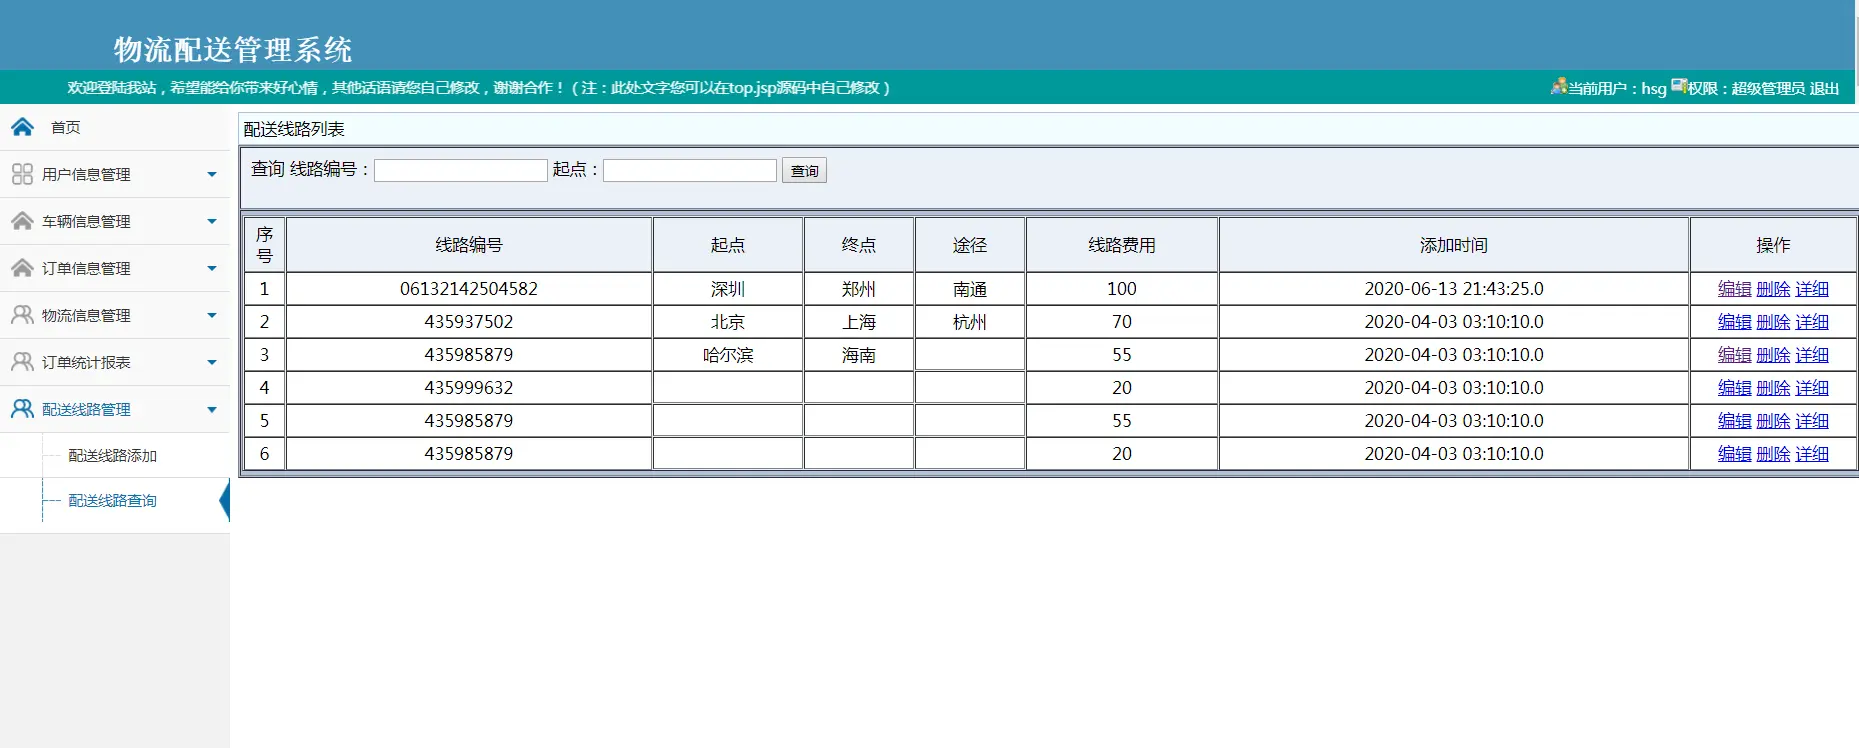This screenshot has height=748, width=1859.
Task: Expand 订单信息管理 dropdown arrow
Action: (212, 269)
